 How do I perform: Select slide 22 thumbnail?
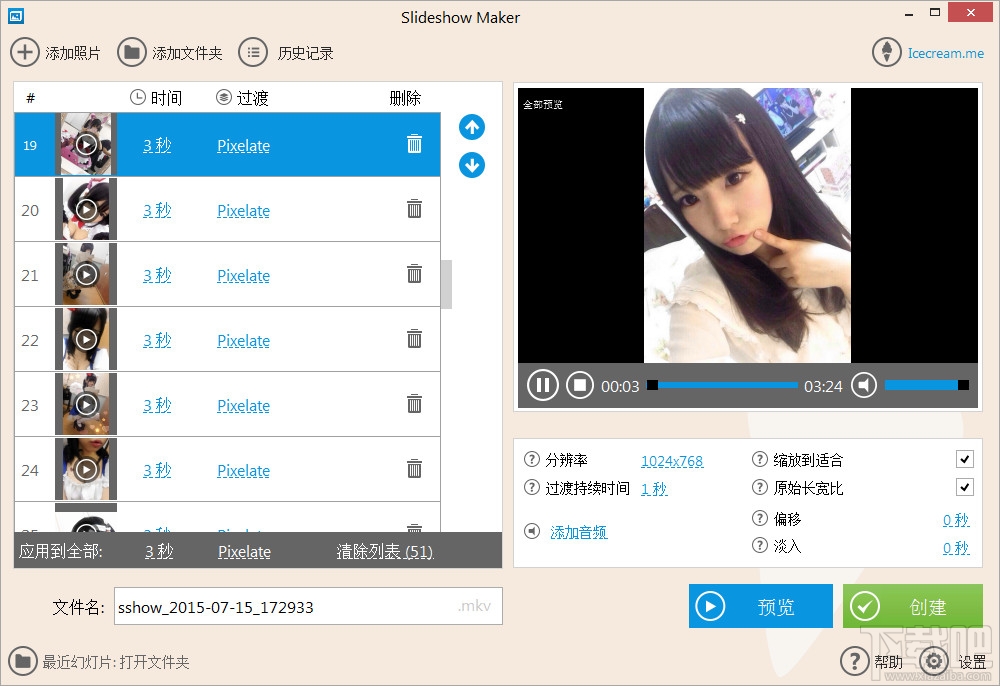(86, 340)
